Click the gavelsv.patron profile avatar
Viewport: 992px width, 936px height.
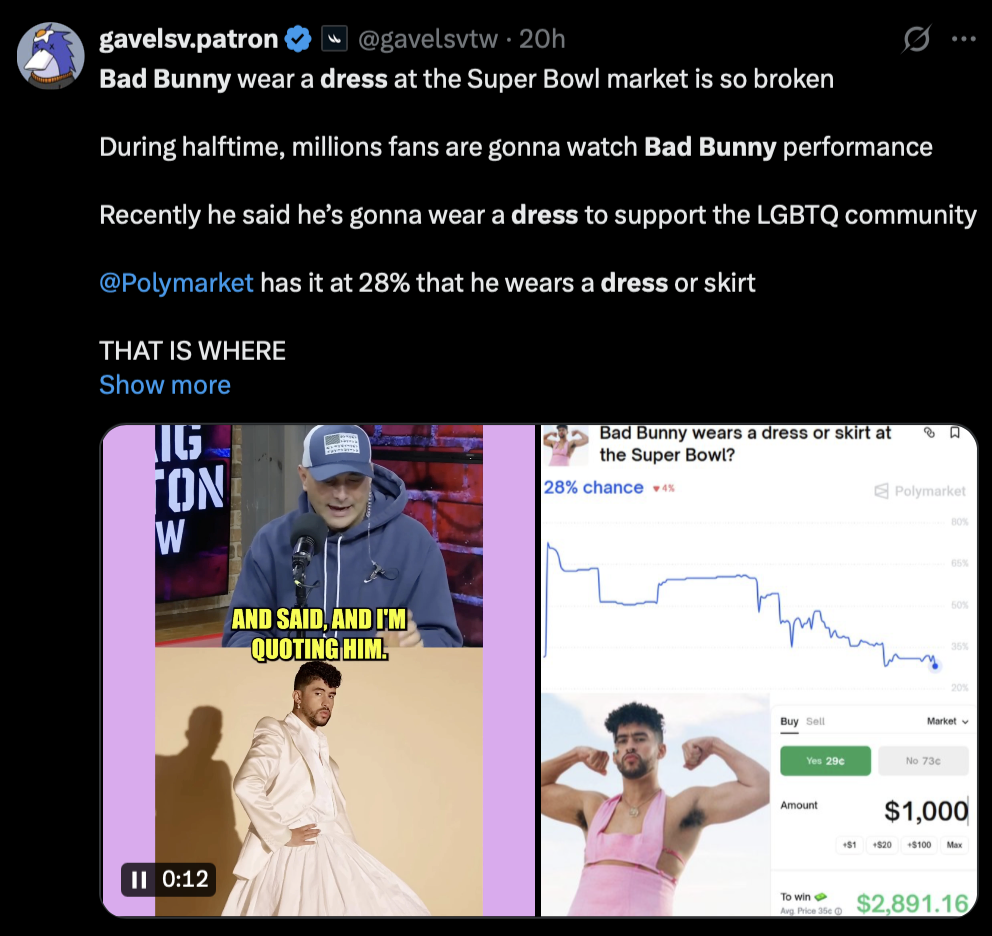coord(51,55)
